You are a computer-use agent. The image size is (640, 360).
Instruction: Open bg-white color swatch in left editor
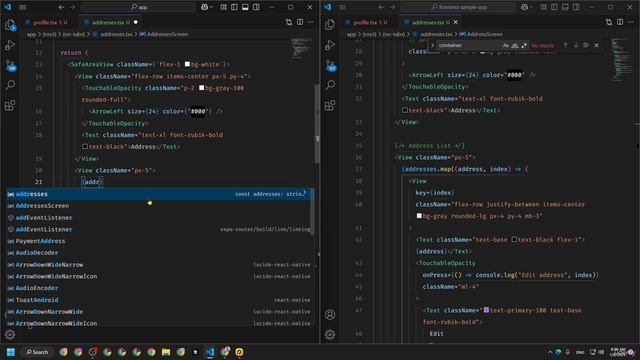click(x=187, y=64)
